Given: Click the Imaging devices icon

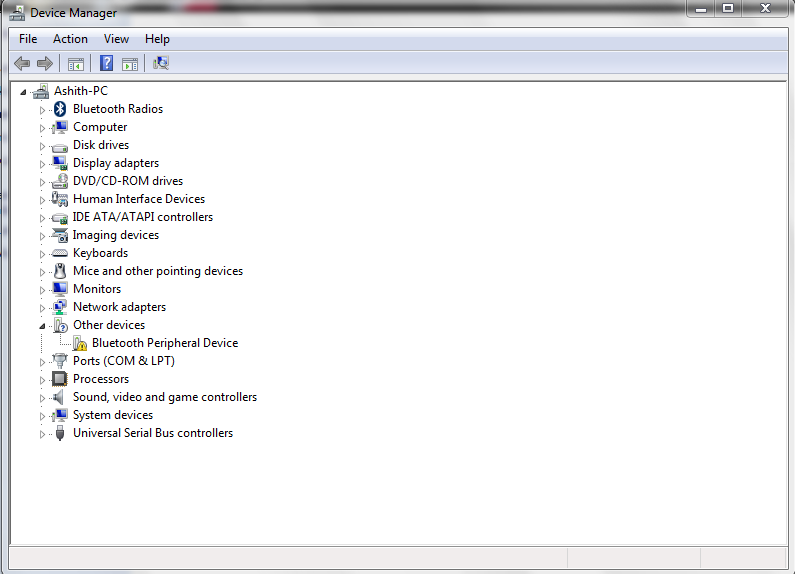Looking at the screenshot, I should 60,235.
